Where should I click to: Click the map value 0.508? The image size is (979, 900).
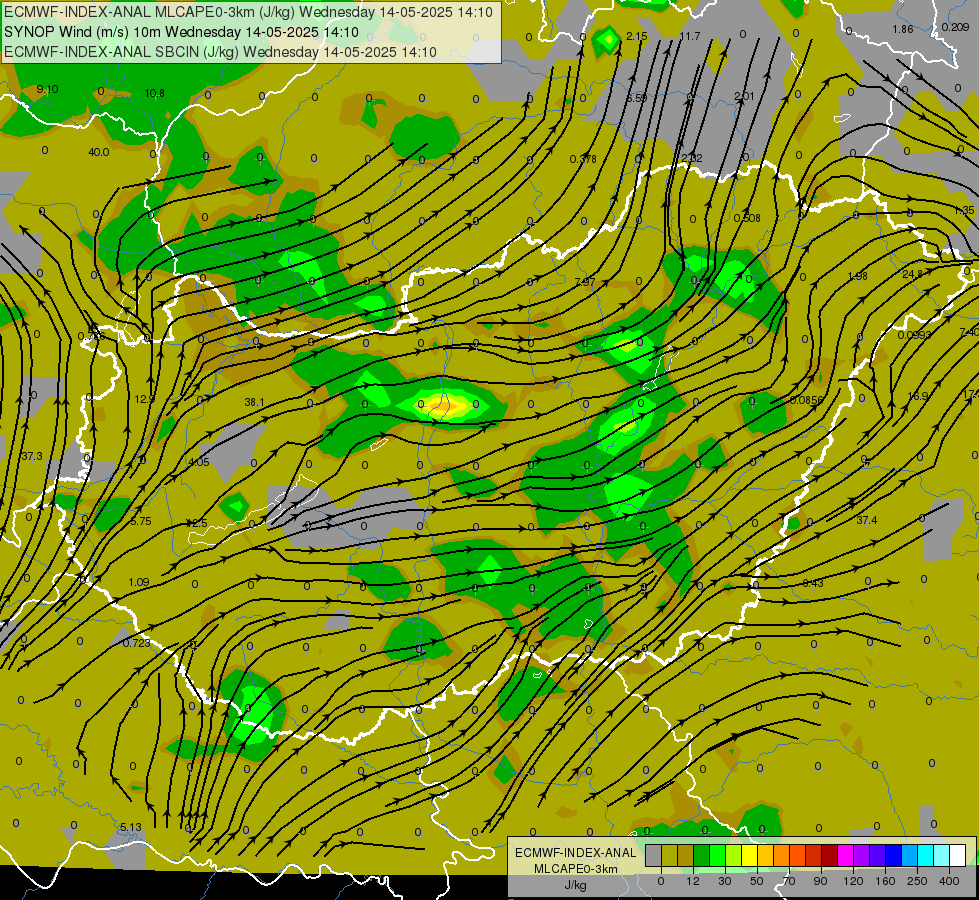[x=747, y=218]
